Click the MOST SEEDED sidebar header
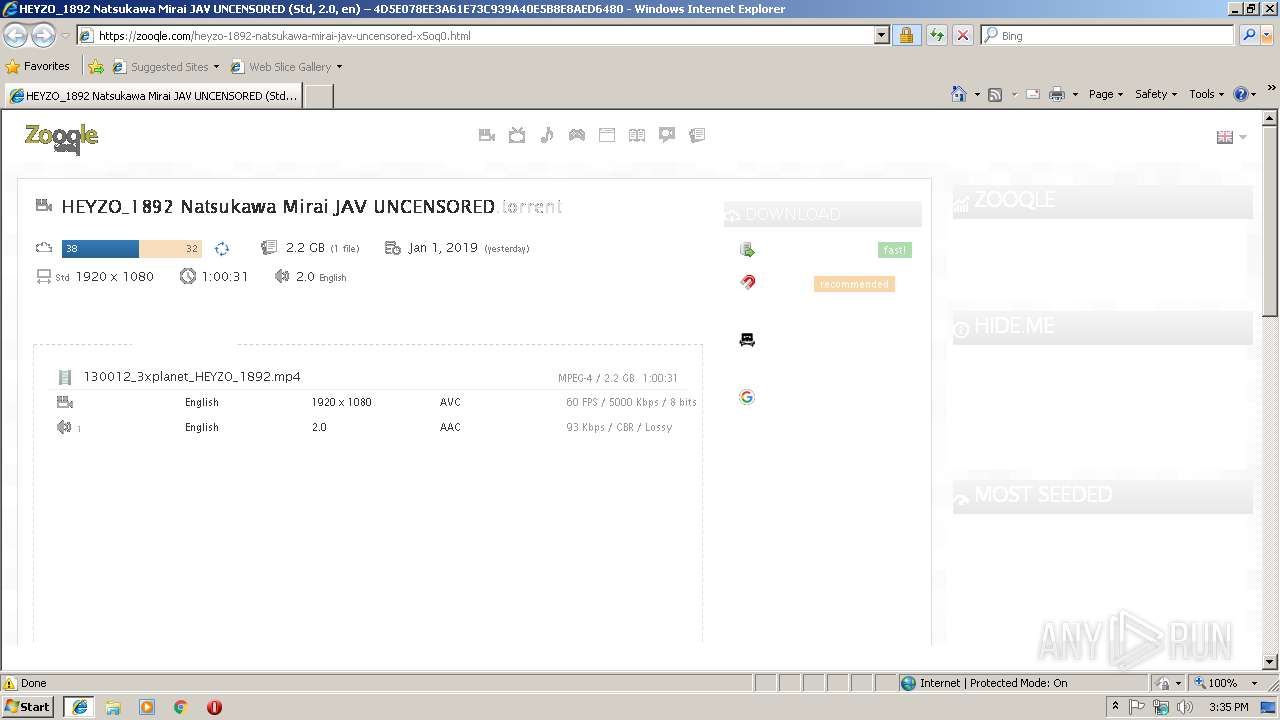The height and width of the screenshot is (720, 1280). (1102, 496)
